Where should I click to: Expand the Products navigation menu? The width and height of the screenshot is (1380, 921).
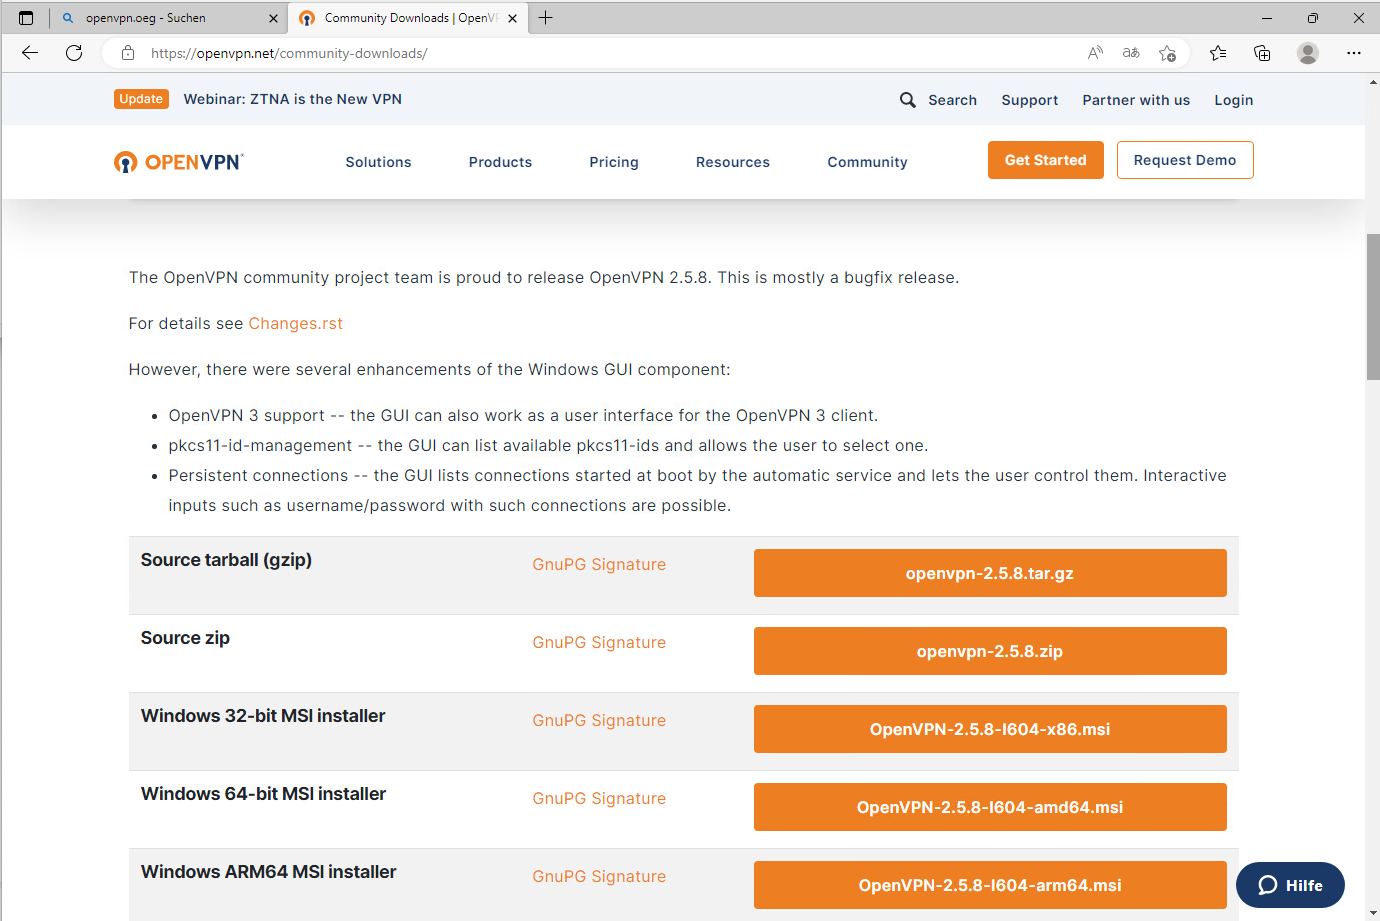pos(500,162)
